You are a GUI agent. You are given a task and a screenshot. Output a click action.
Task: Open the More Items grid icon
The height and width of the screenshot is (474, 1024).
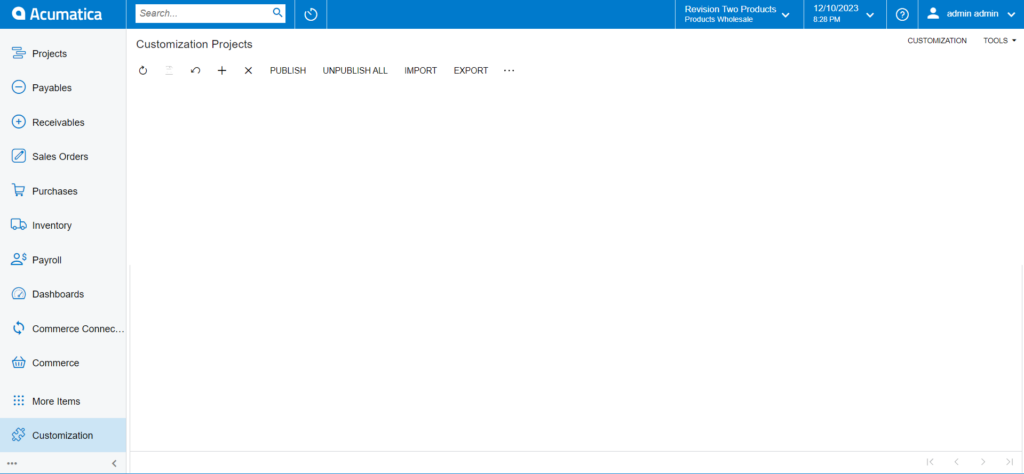[18, 401]
